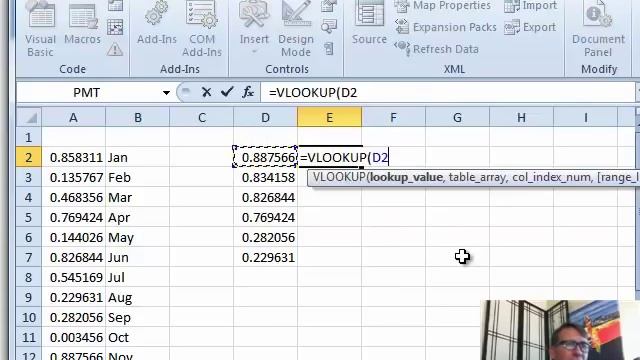This screenshot has height=360, width=640.
Task: Click cell containing 0.545169
Action: pyautogui.click(x=73, y=278)
